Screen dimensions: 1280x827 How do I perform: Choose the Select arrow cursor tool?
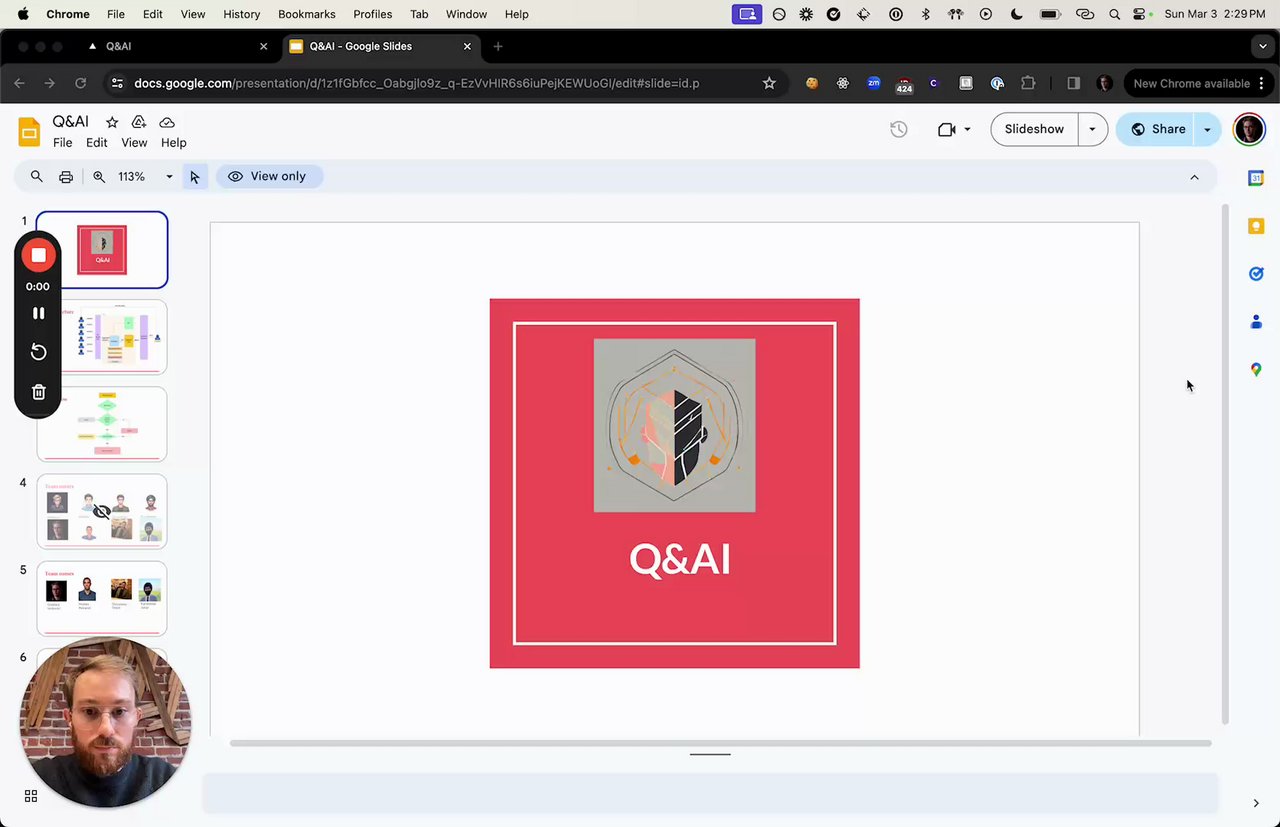tap(194, 176)
